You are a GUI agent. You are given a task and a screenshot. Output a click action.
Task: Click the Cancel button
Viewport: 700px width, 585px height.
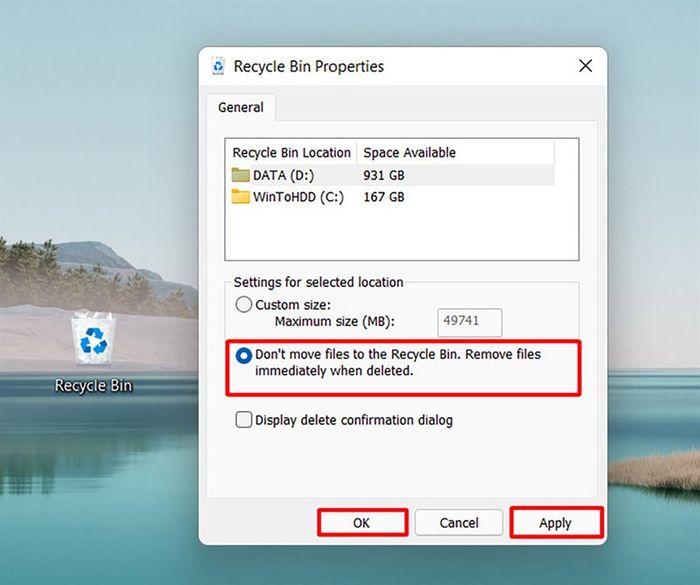pyautogui.click(x=459, y=522)
